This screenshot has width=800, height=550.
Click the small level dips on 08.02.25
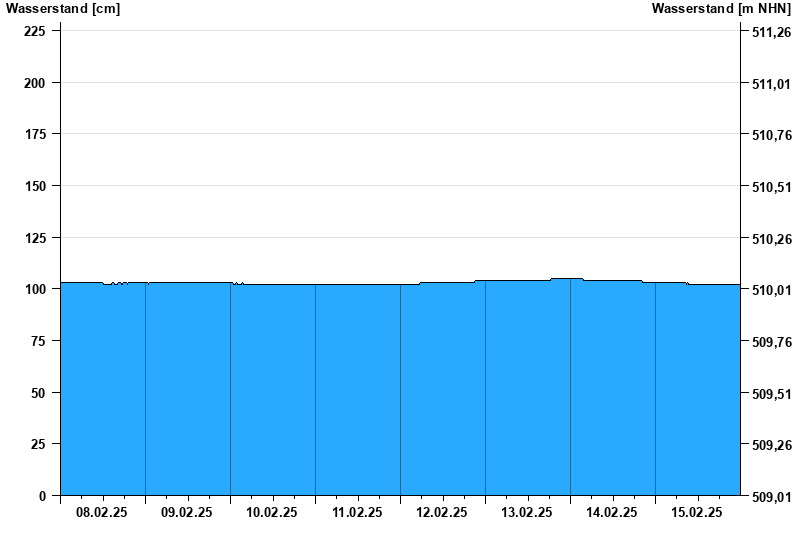(115, 284)
